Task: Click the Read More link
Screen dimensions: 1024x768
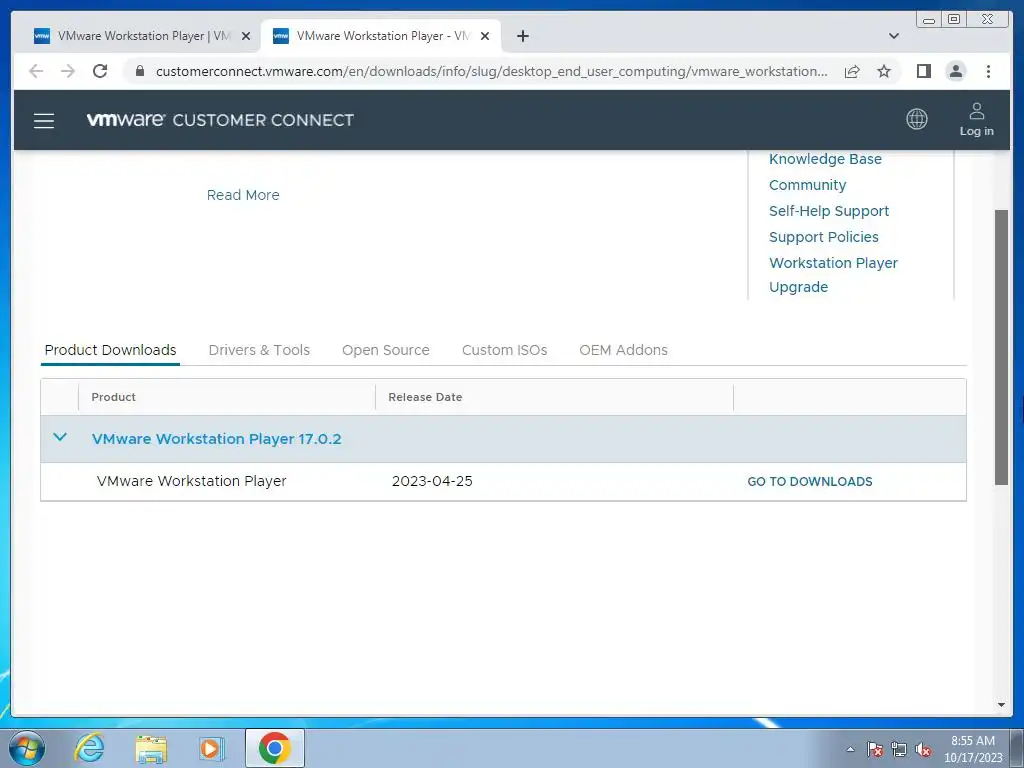Action: (x=243, y=195)
